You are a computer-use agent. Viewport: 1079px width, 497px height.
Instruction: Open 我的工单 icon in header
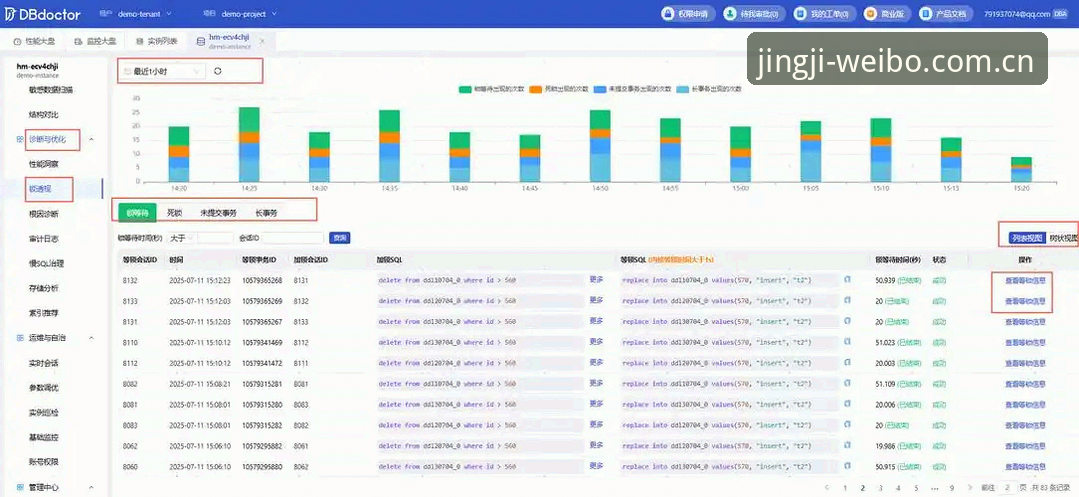point(799,14)
